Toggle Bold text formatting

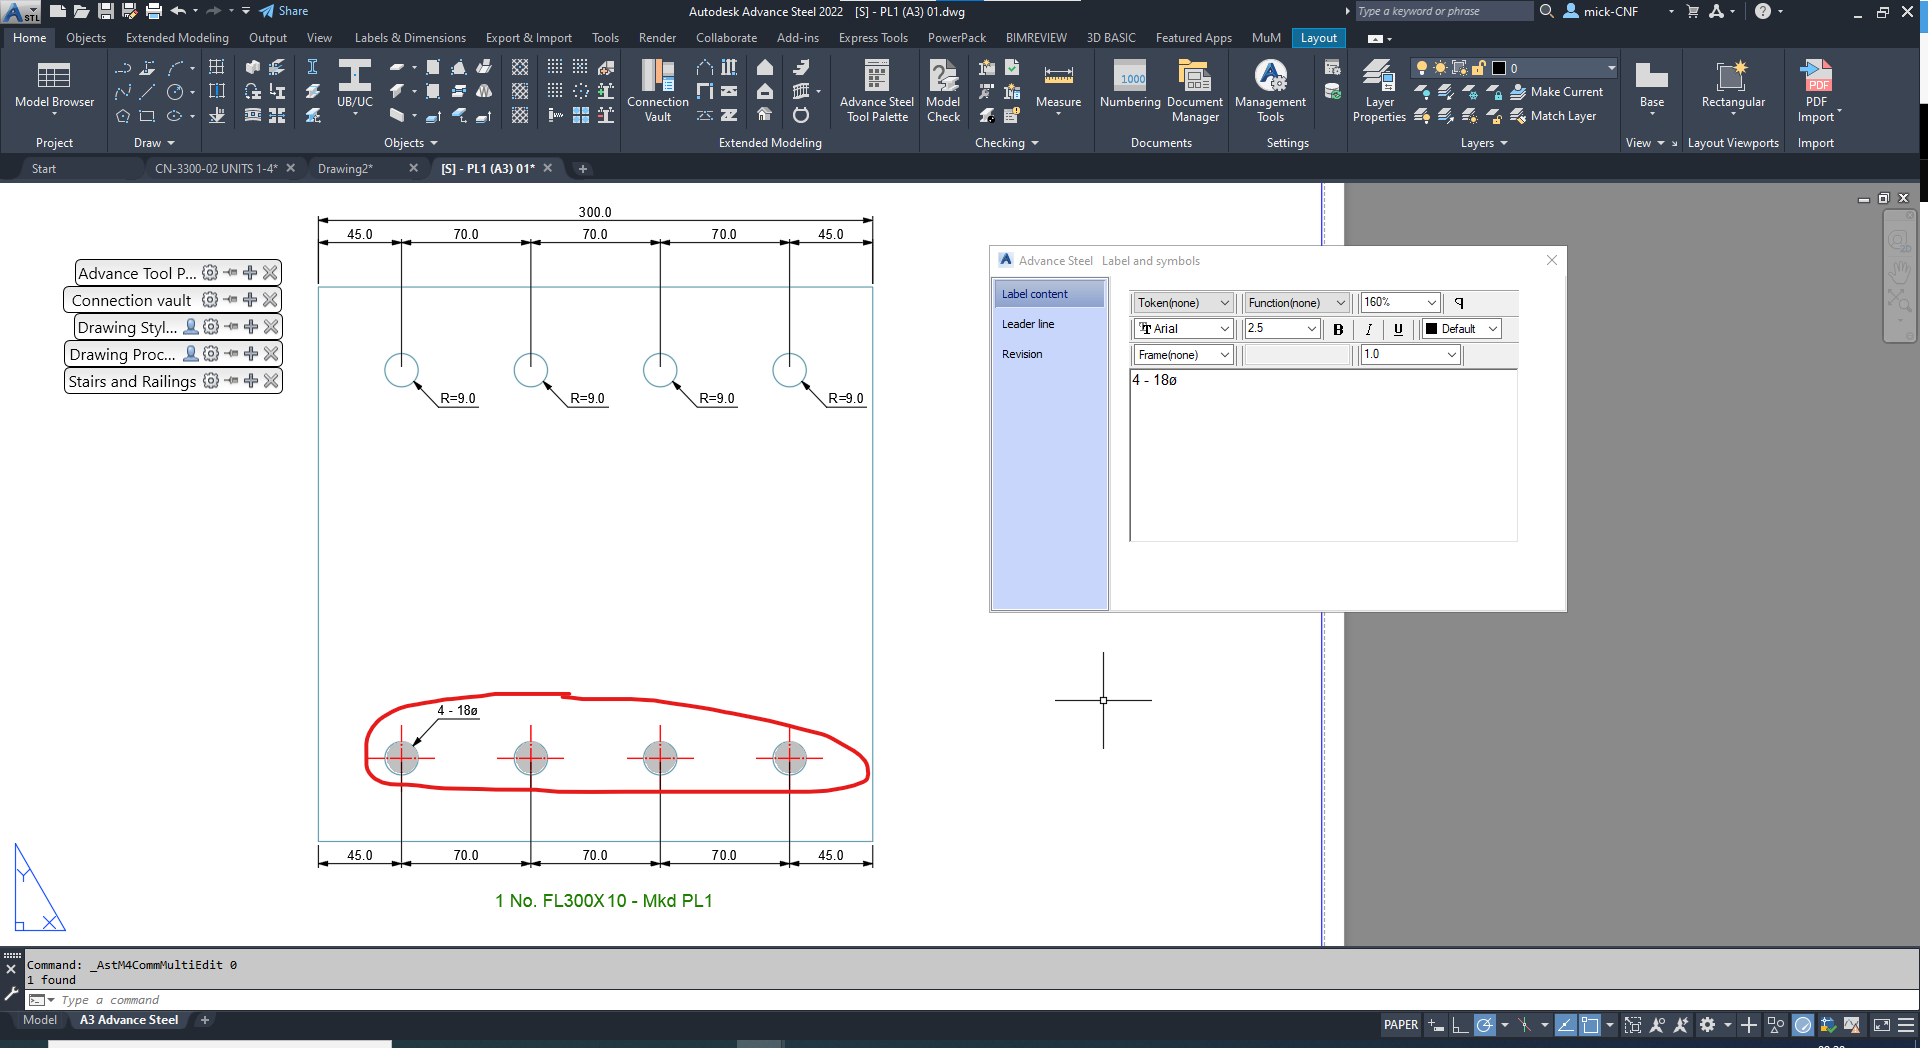point(1338,329)
